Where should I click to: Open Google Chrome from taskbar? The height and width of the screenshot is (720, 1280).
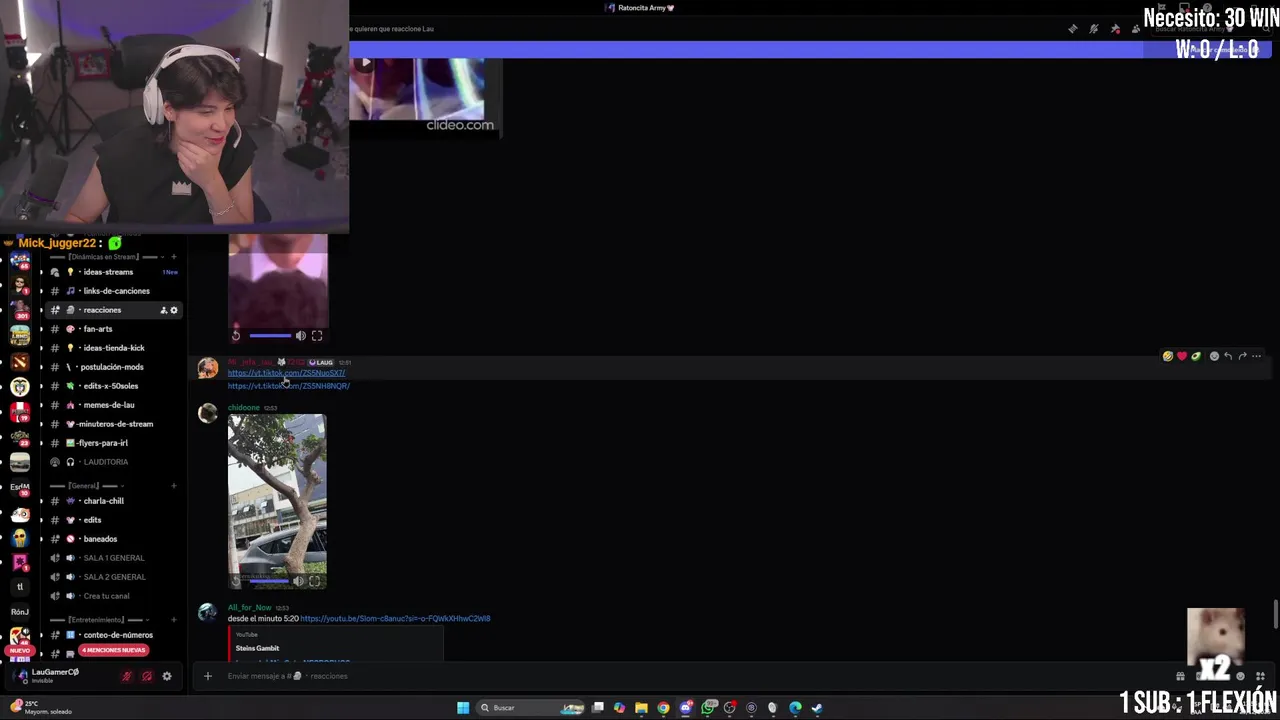coord(663,708)
